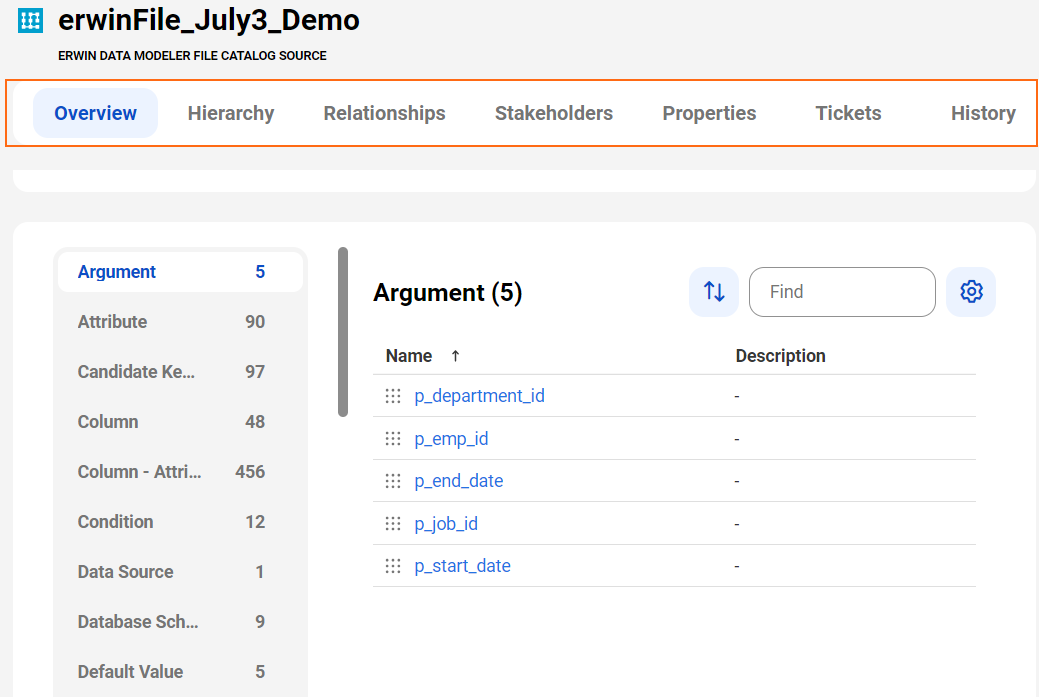The image size is (1039, 697).
Task: Click the Description column header
Action: pos(781,356)
